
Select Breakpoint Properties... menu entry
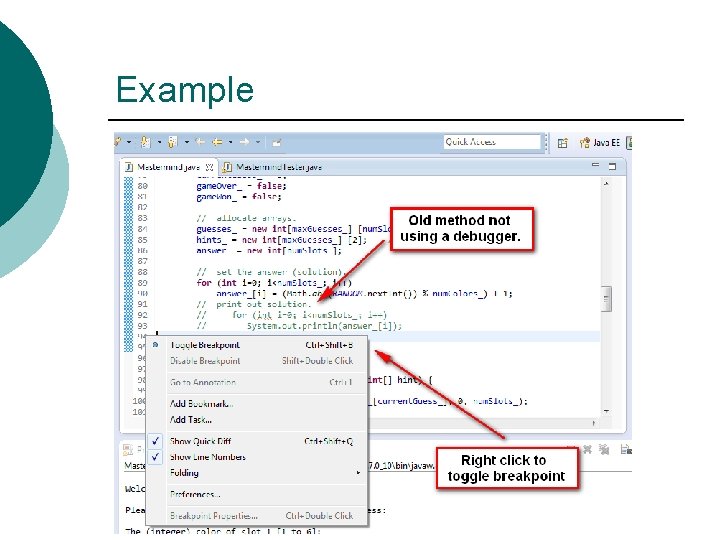tap(257, 516)
